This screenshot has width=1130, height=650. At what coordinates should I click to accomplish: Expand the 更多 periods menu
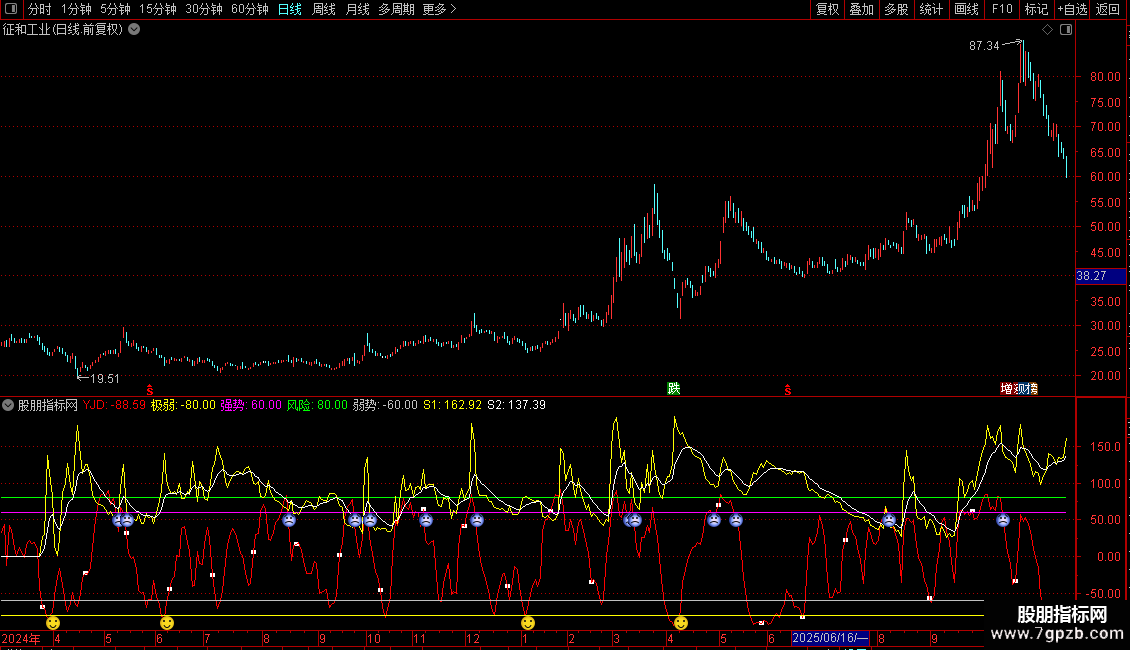[439, 9]
